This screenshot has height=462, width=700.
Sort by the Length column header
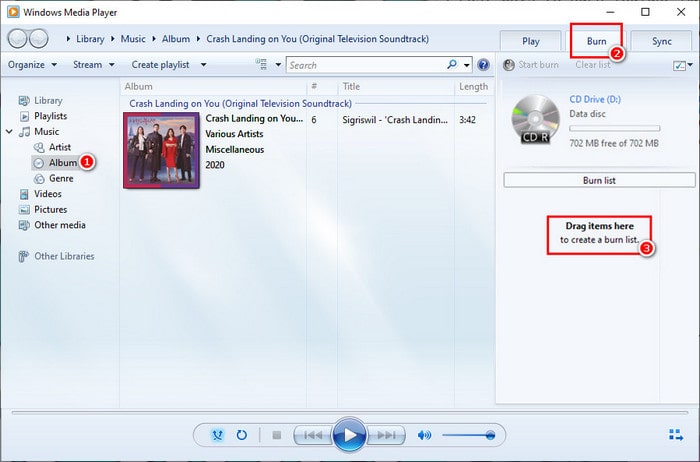[x=474, y=87]
